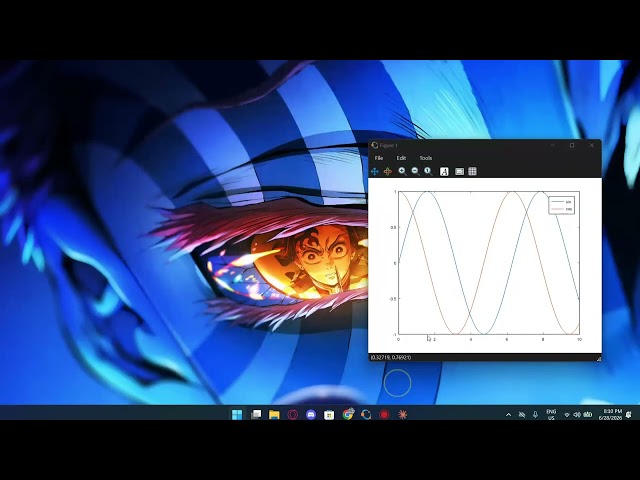
Task: Open the orange starburst app on taskbar
Action: tap(402, 415)
